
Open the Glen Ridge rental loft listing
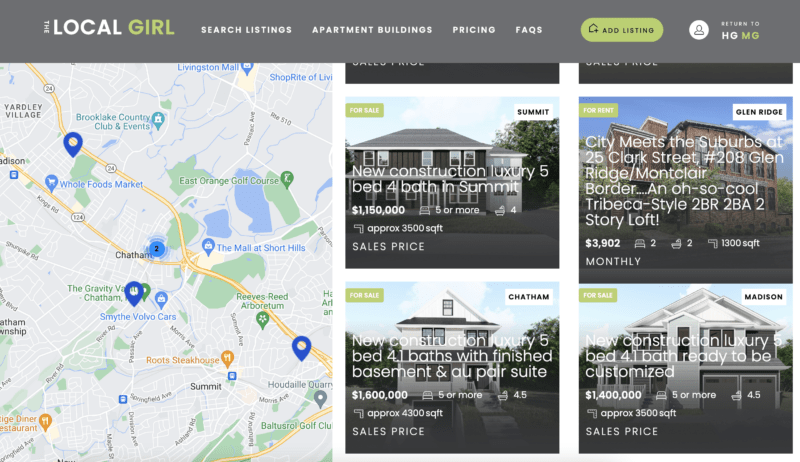[x=685, y=190]
